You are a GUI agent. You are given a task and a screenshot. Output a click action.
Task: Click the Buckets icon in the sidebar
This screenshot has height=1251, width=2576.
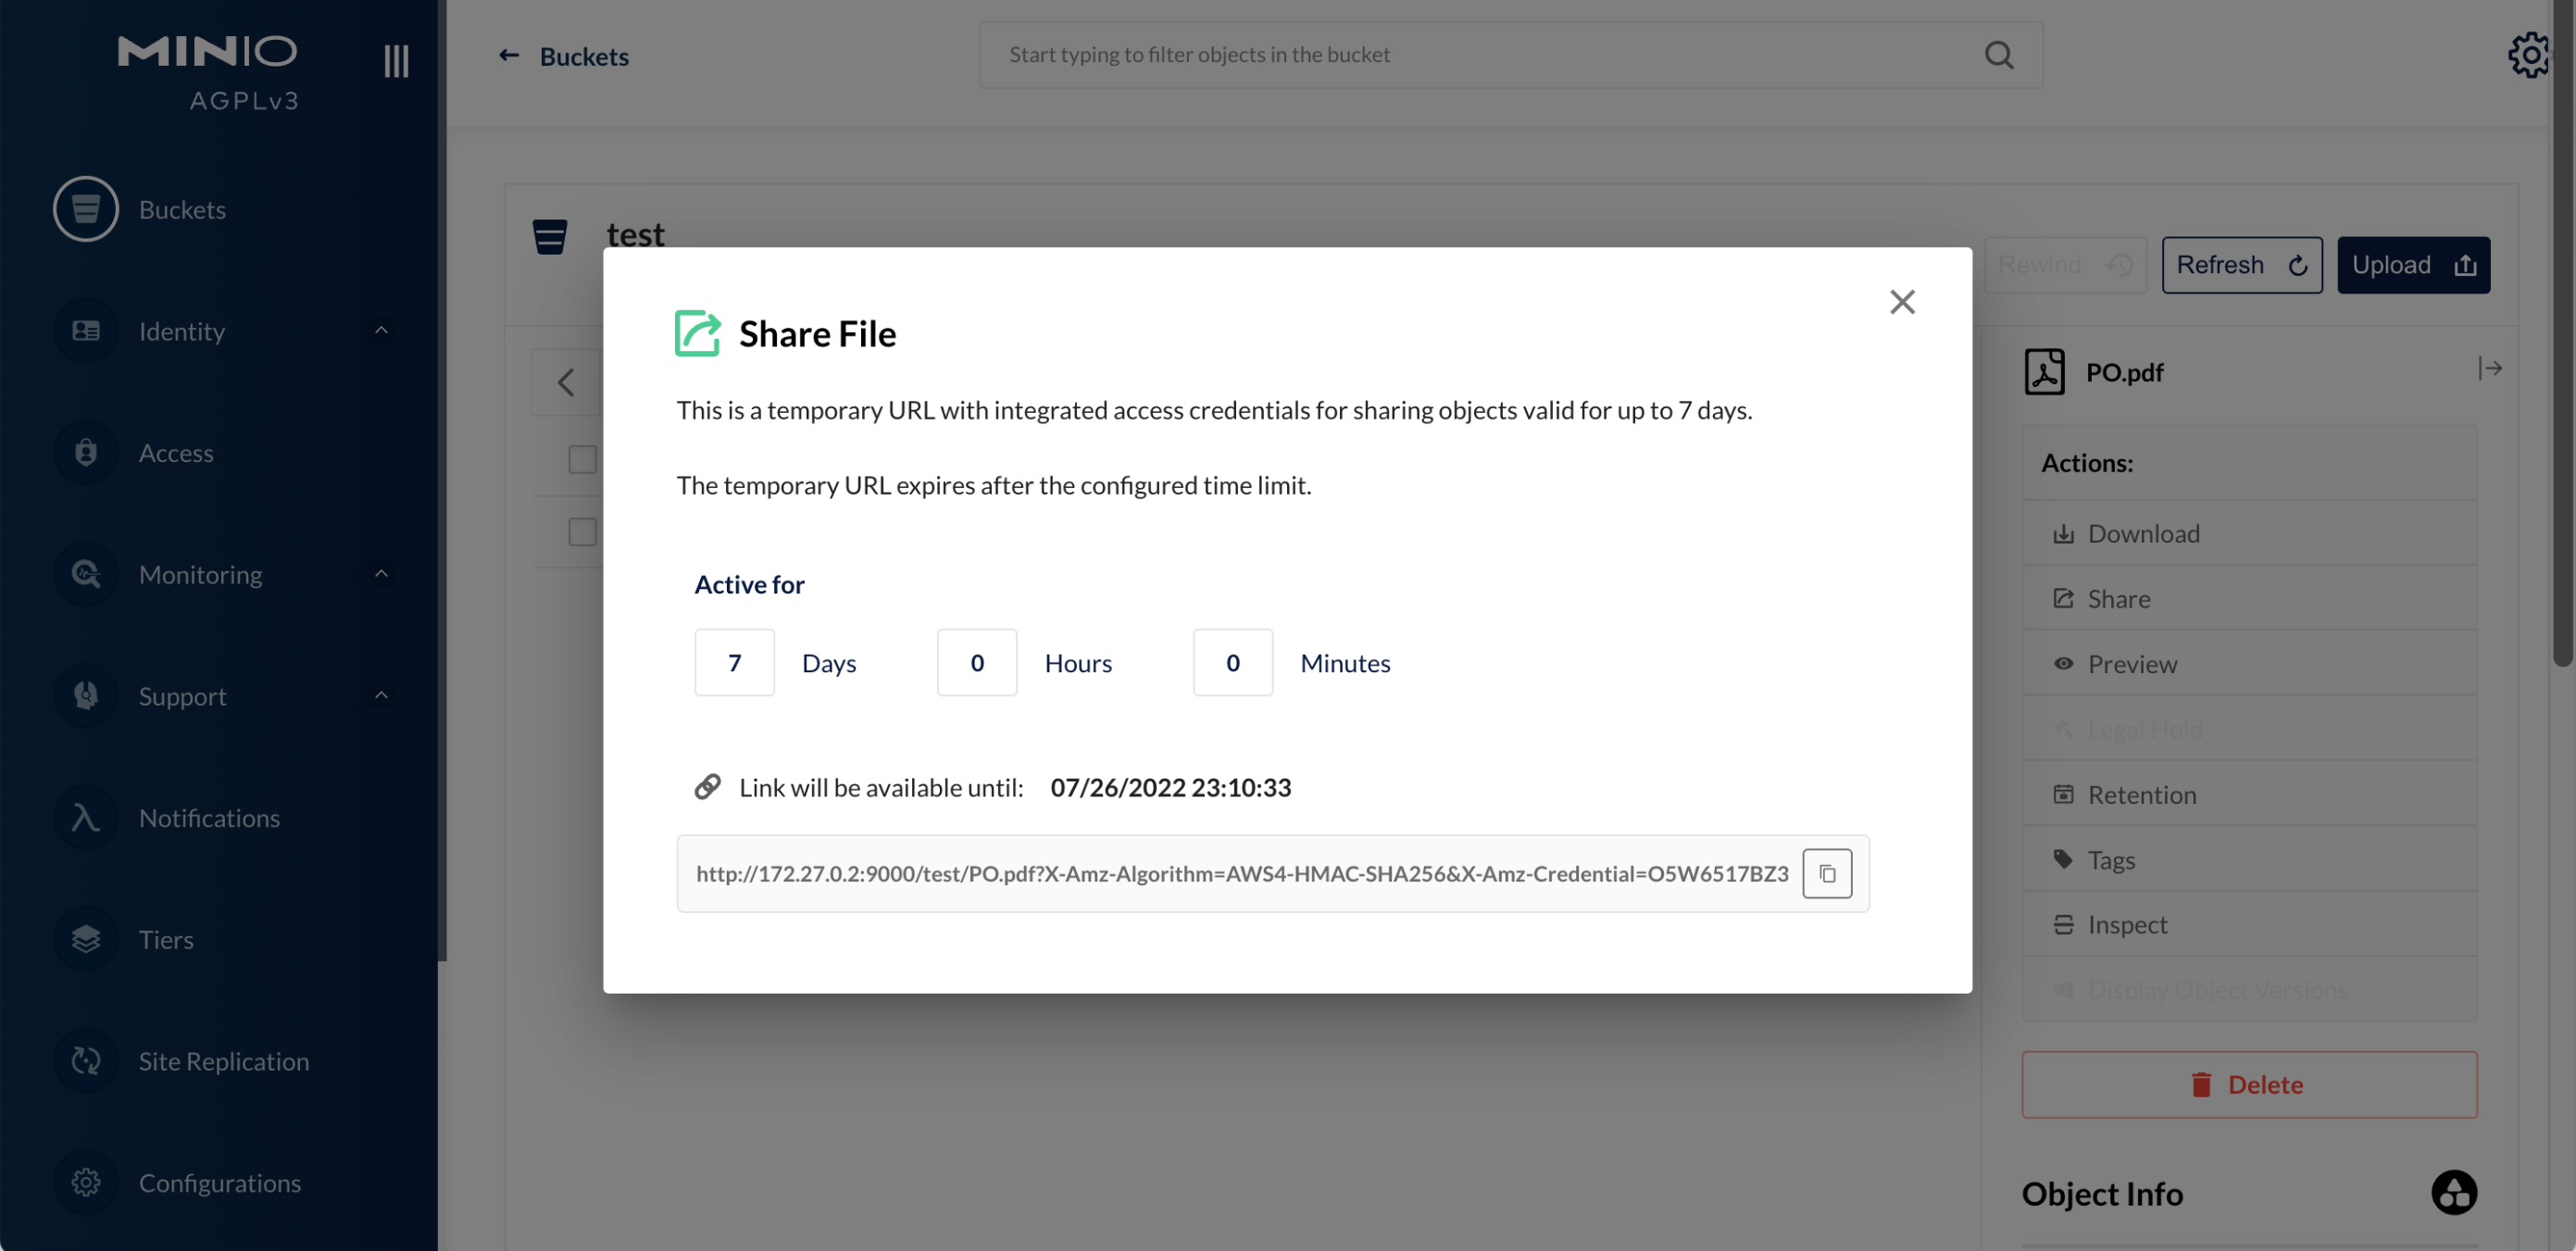point(86,209)
